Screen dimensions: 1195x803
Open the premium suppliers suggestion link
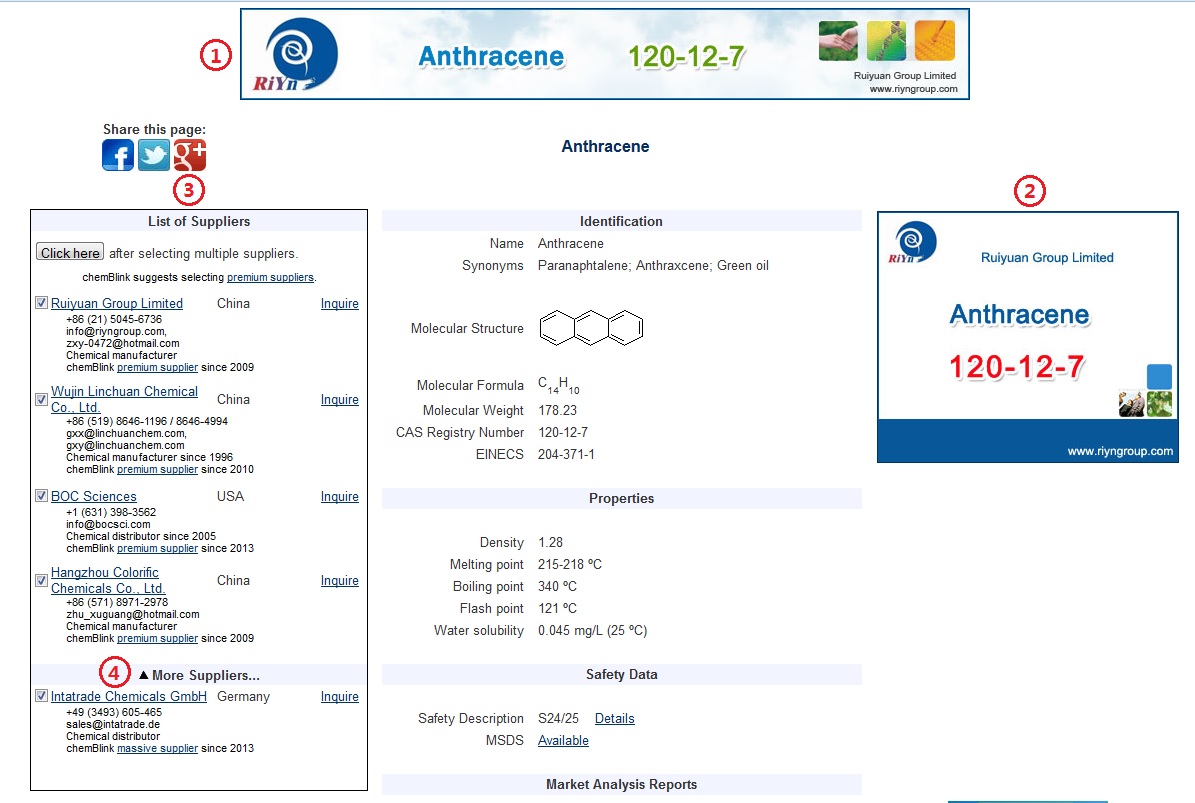coord(270,277)
